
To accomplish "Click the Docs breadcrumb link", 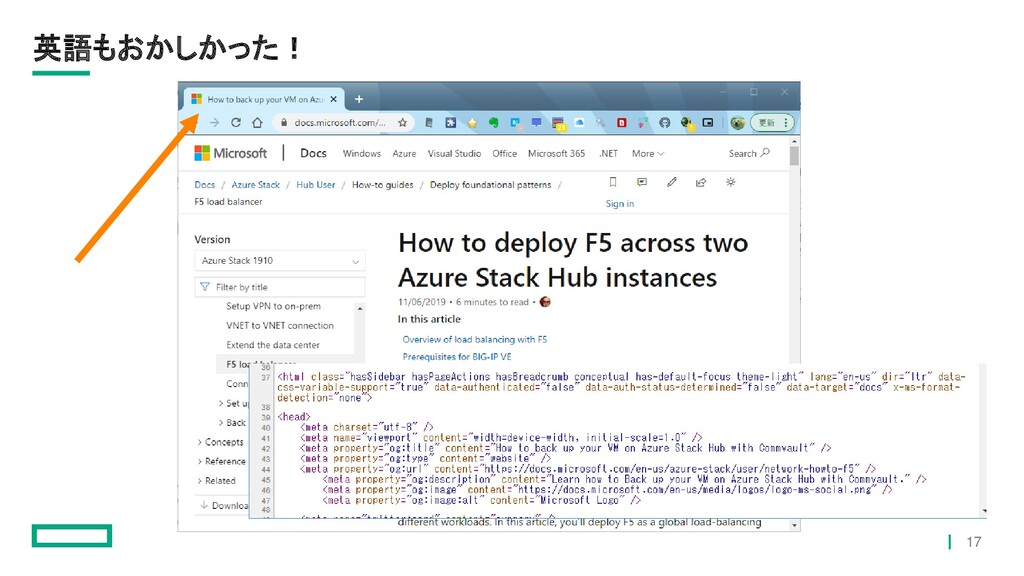I will click(204, 185).
